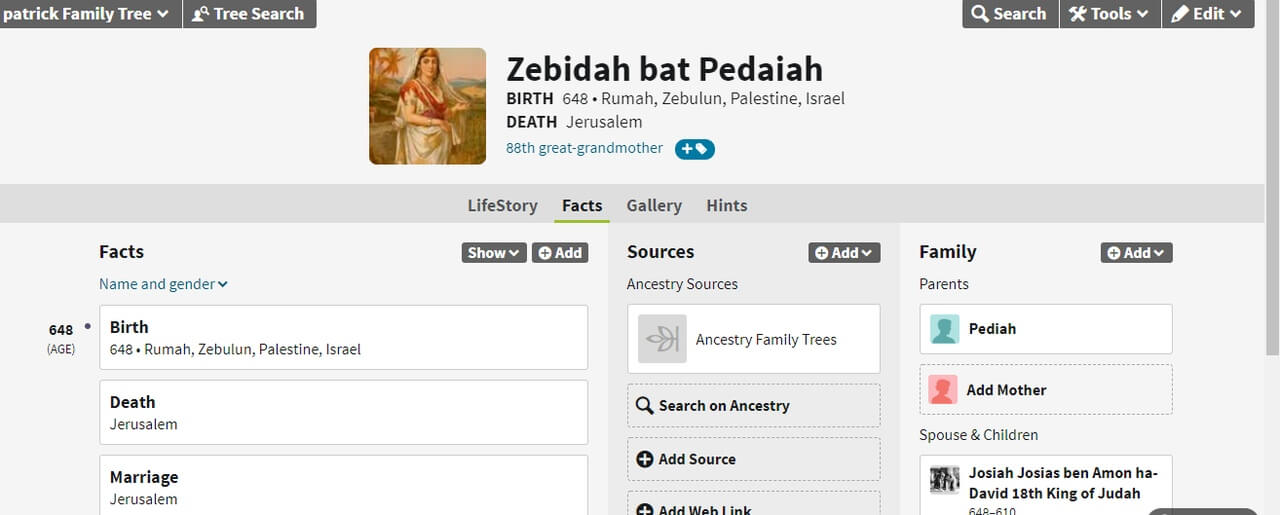The width and height of the screenshot is (1280, 515).
Task: Click Pediah's male silhouette icon
Action: point(944,329)
